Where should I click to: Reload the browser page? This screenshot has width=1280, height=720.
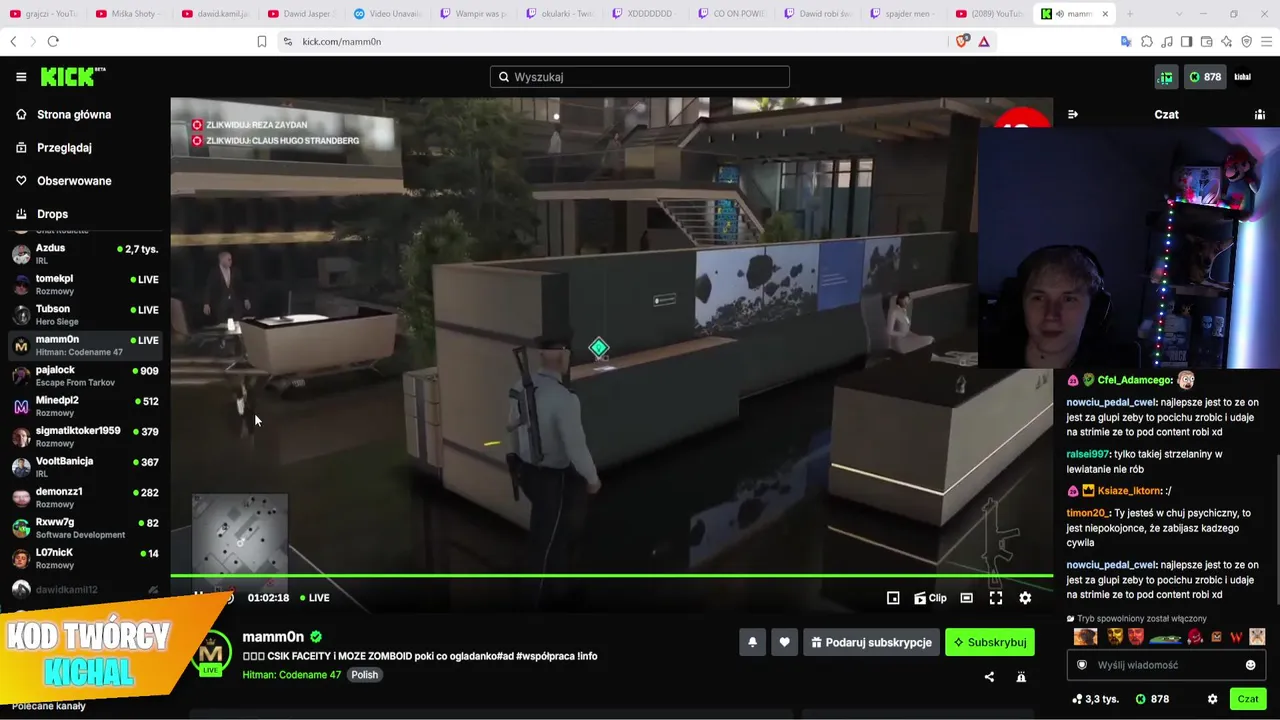coord(53,41)
